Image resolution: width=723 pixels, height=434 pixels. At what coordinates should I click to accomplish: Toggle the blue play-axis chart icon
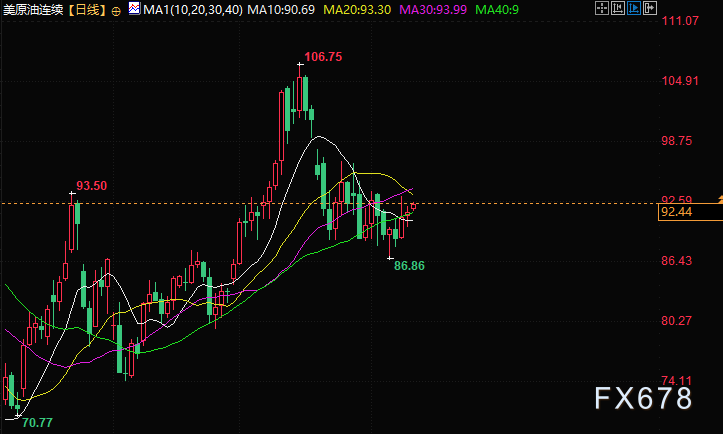[634, 8]
